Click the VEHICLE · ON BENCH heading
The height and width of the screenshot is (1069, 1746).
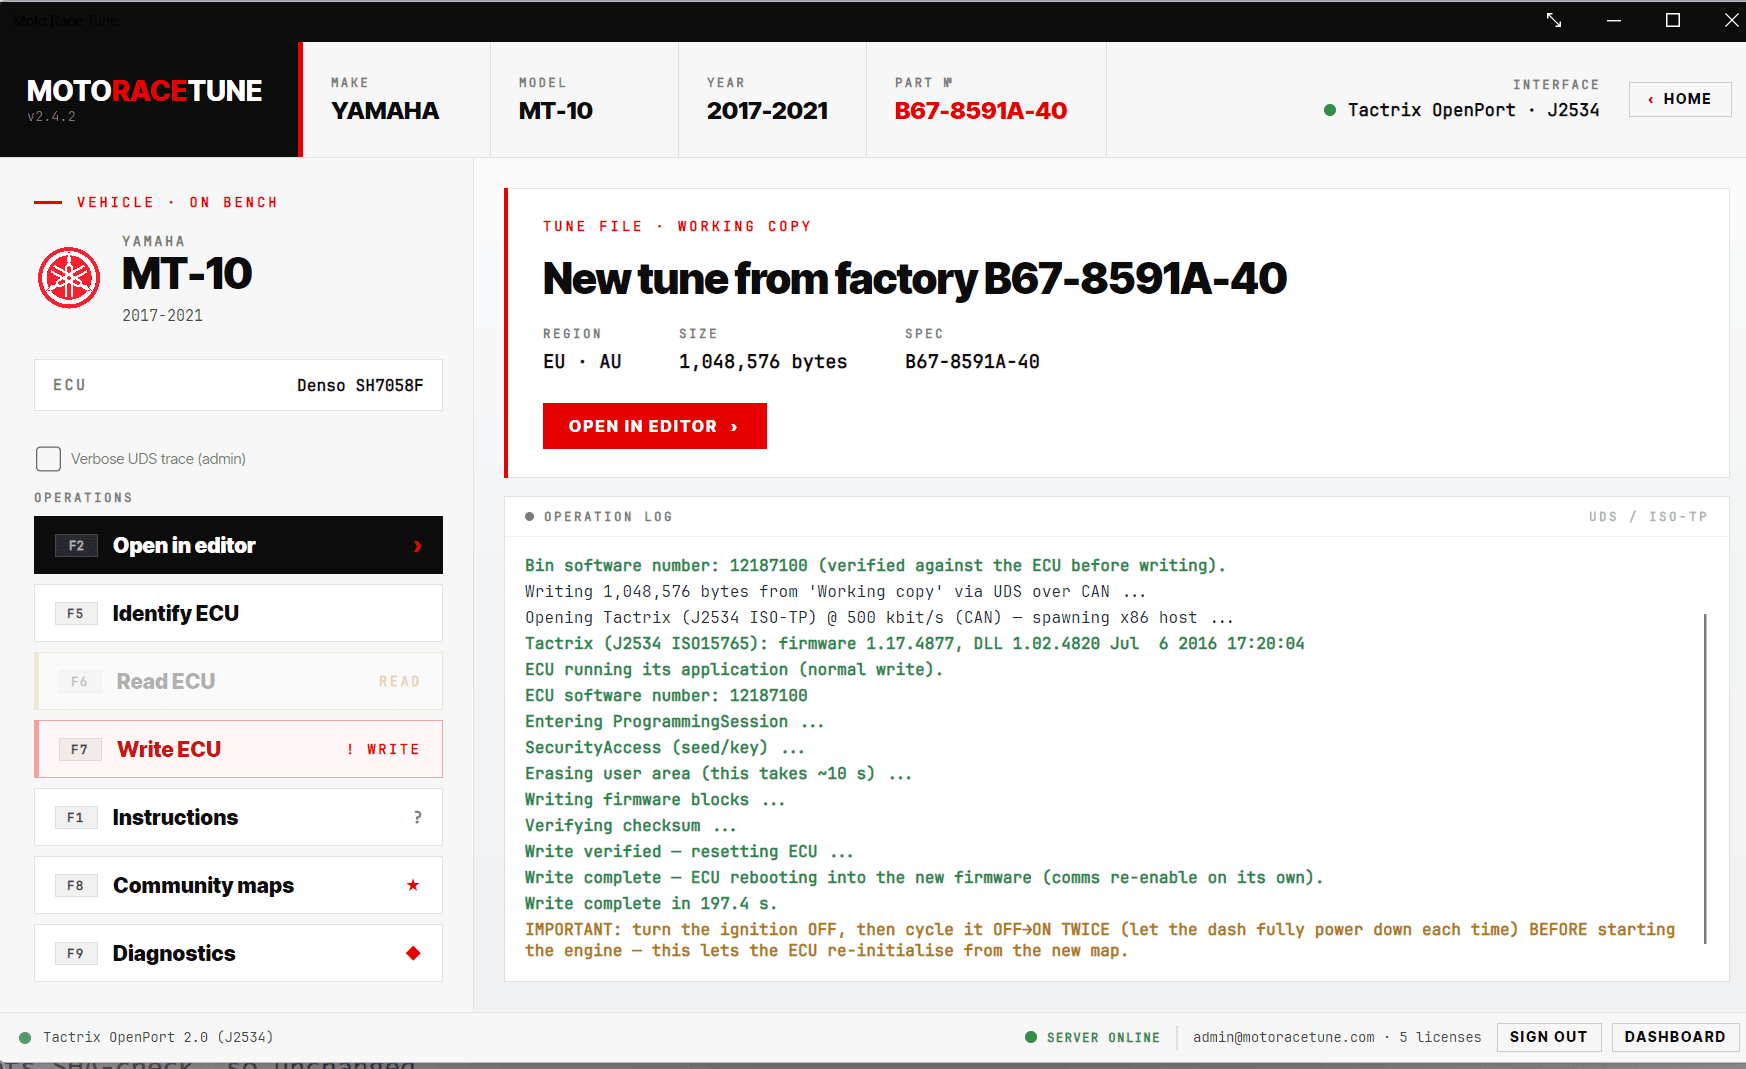click(177, 202)
